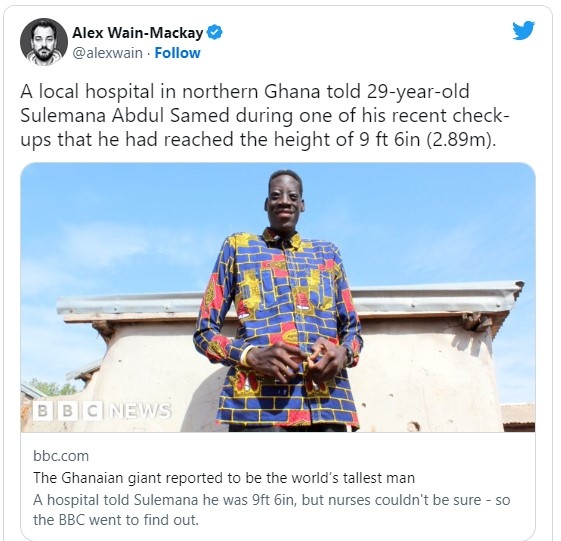Click the man's face in photo

[285, 201]
